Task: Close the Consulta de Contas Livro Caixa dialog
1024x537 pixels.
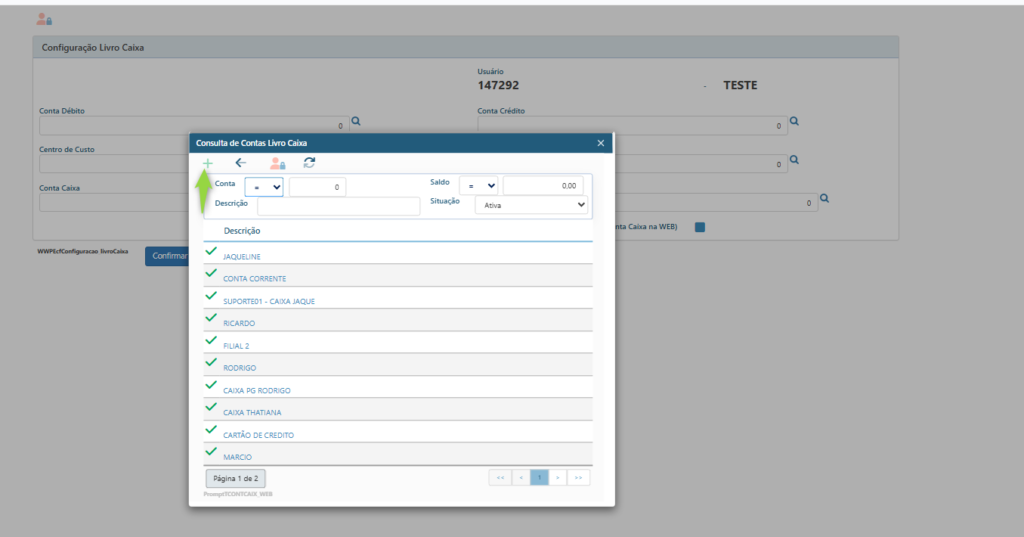Action: pos(601,143)
